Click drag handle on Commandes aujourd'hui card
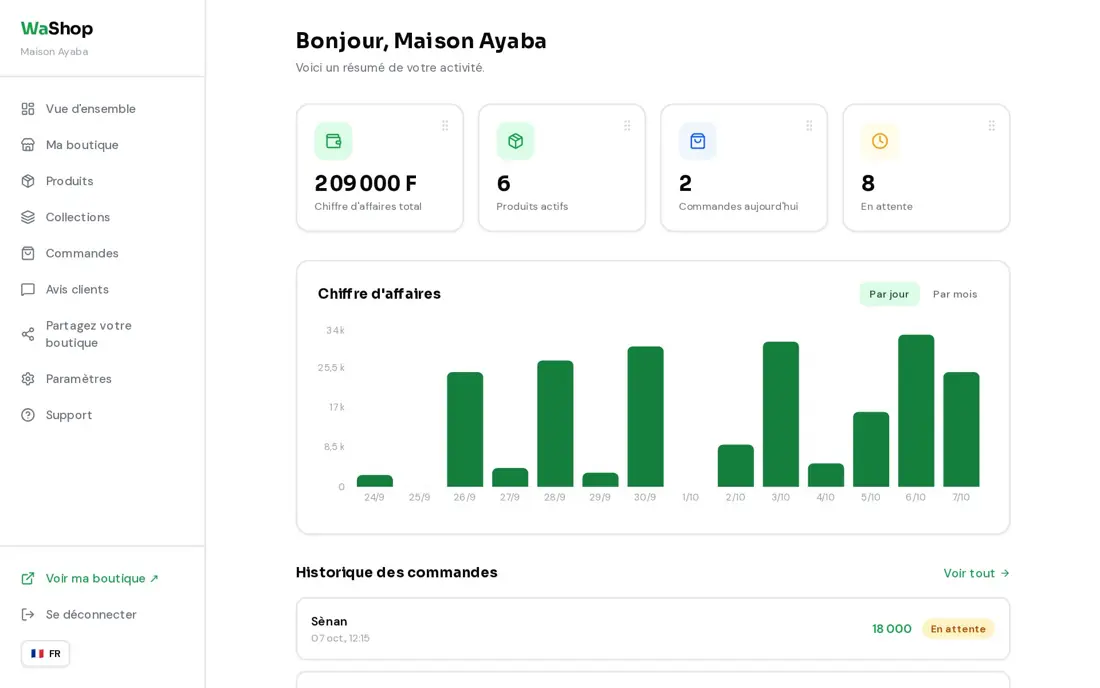Viewport: 1100px width, 688px height. pyautogui.click(x=809, y=126)
